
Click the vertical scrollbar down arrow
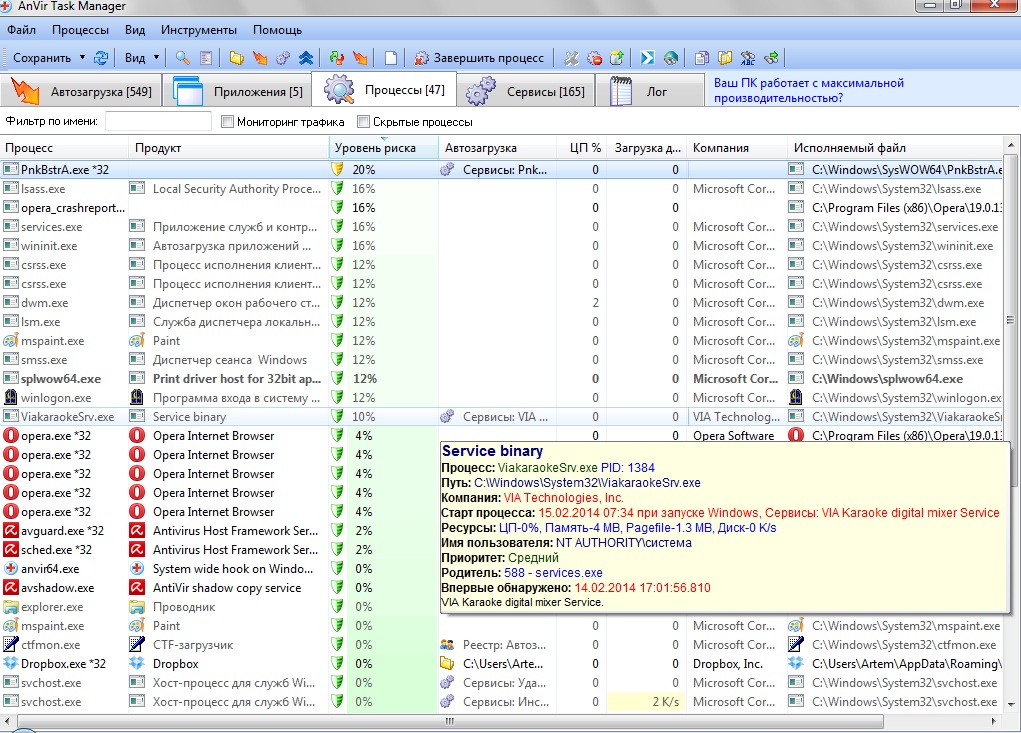1011,704
